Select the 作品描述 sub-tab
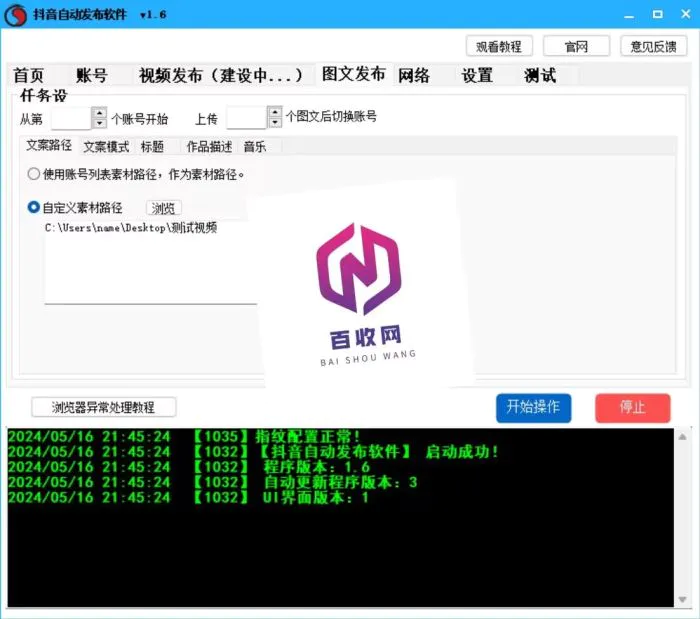Image resolution: width=700 pixels, height=619 pixels. (x=209, y=147)
